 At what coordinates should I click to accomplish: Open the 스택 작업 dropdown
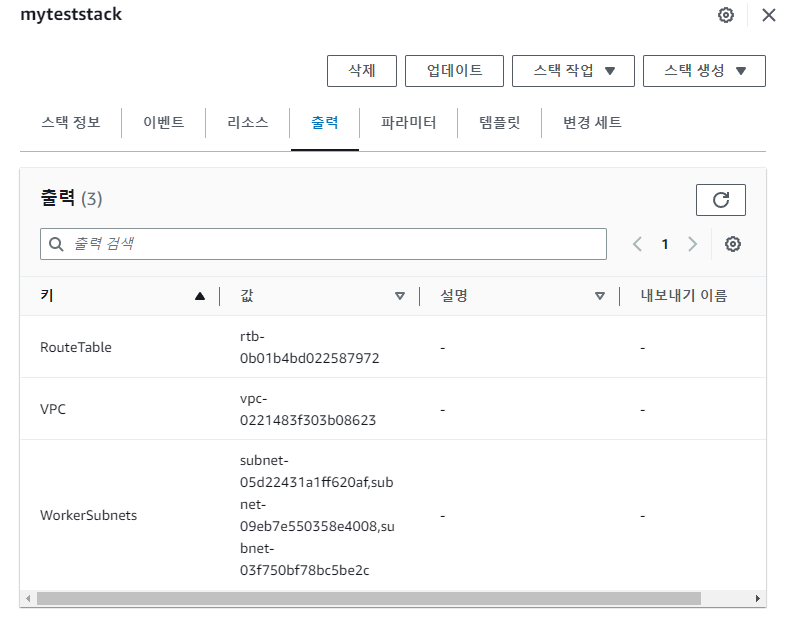pyautogui.click(x=573, y=71)
